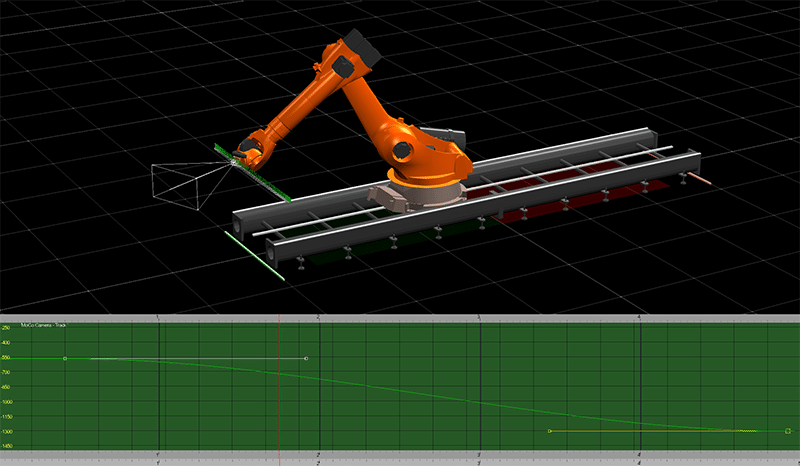Grab the white tangent handle of first keyframe
Viewport: 800px width, 466px height.
point(305,358)
